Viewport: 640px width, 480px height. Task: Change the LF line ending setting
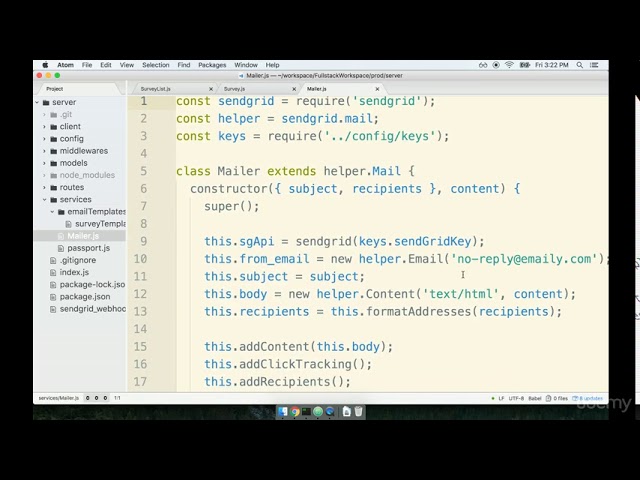[x=501, y=398]
